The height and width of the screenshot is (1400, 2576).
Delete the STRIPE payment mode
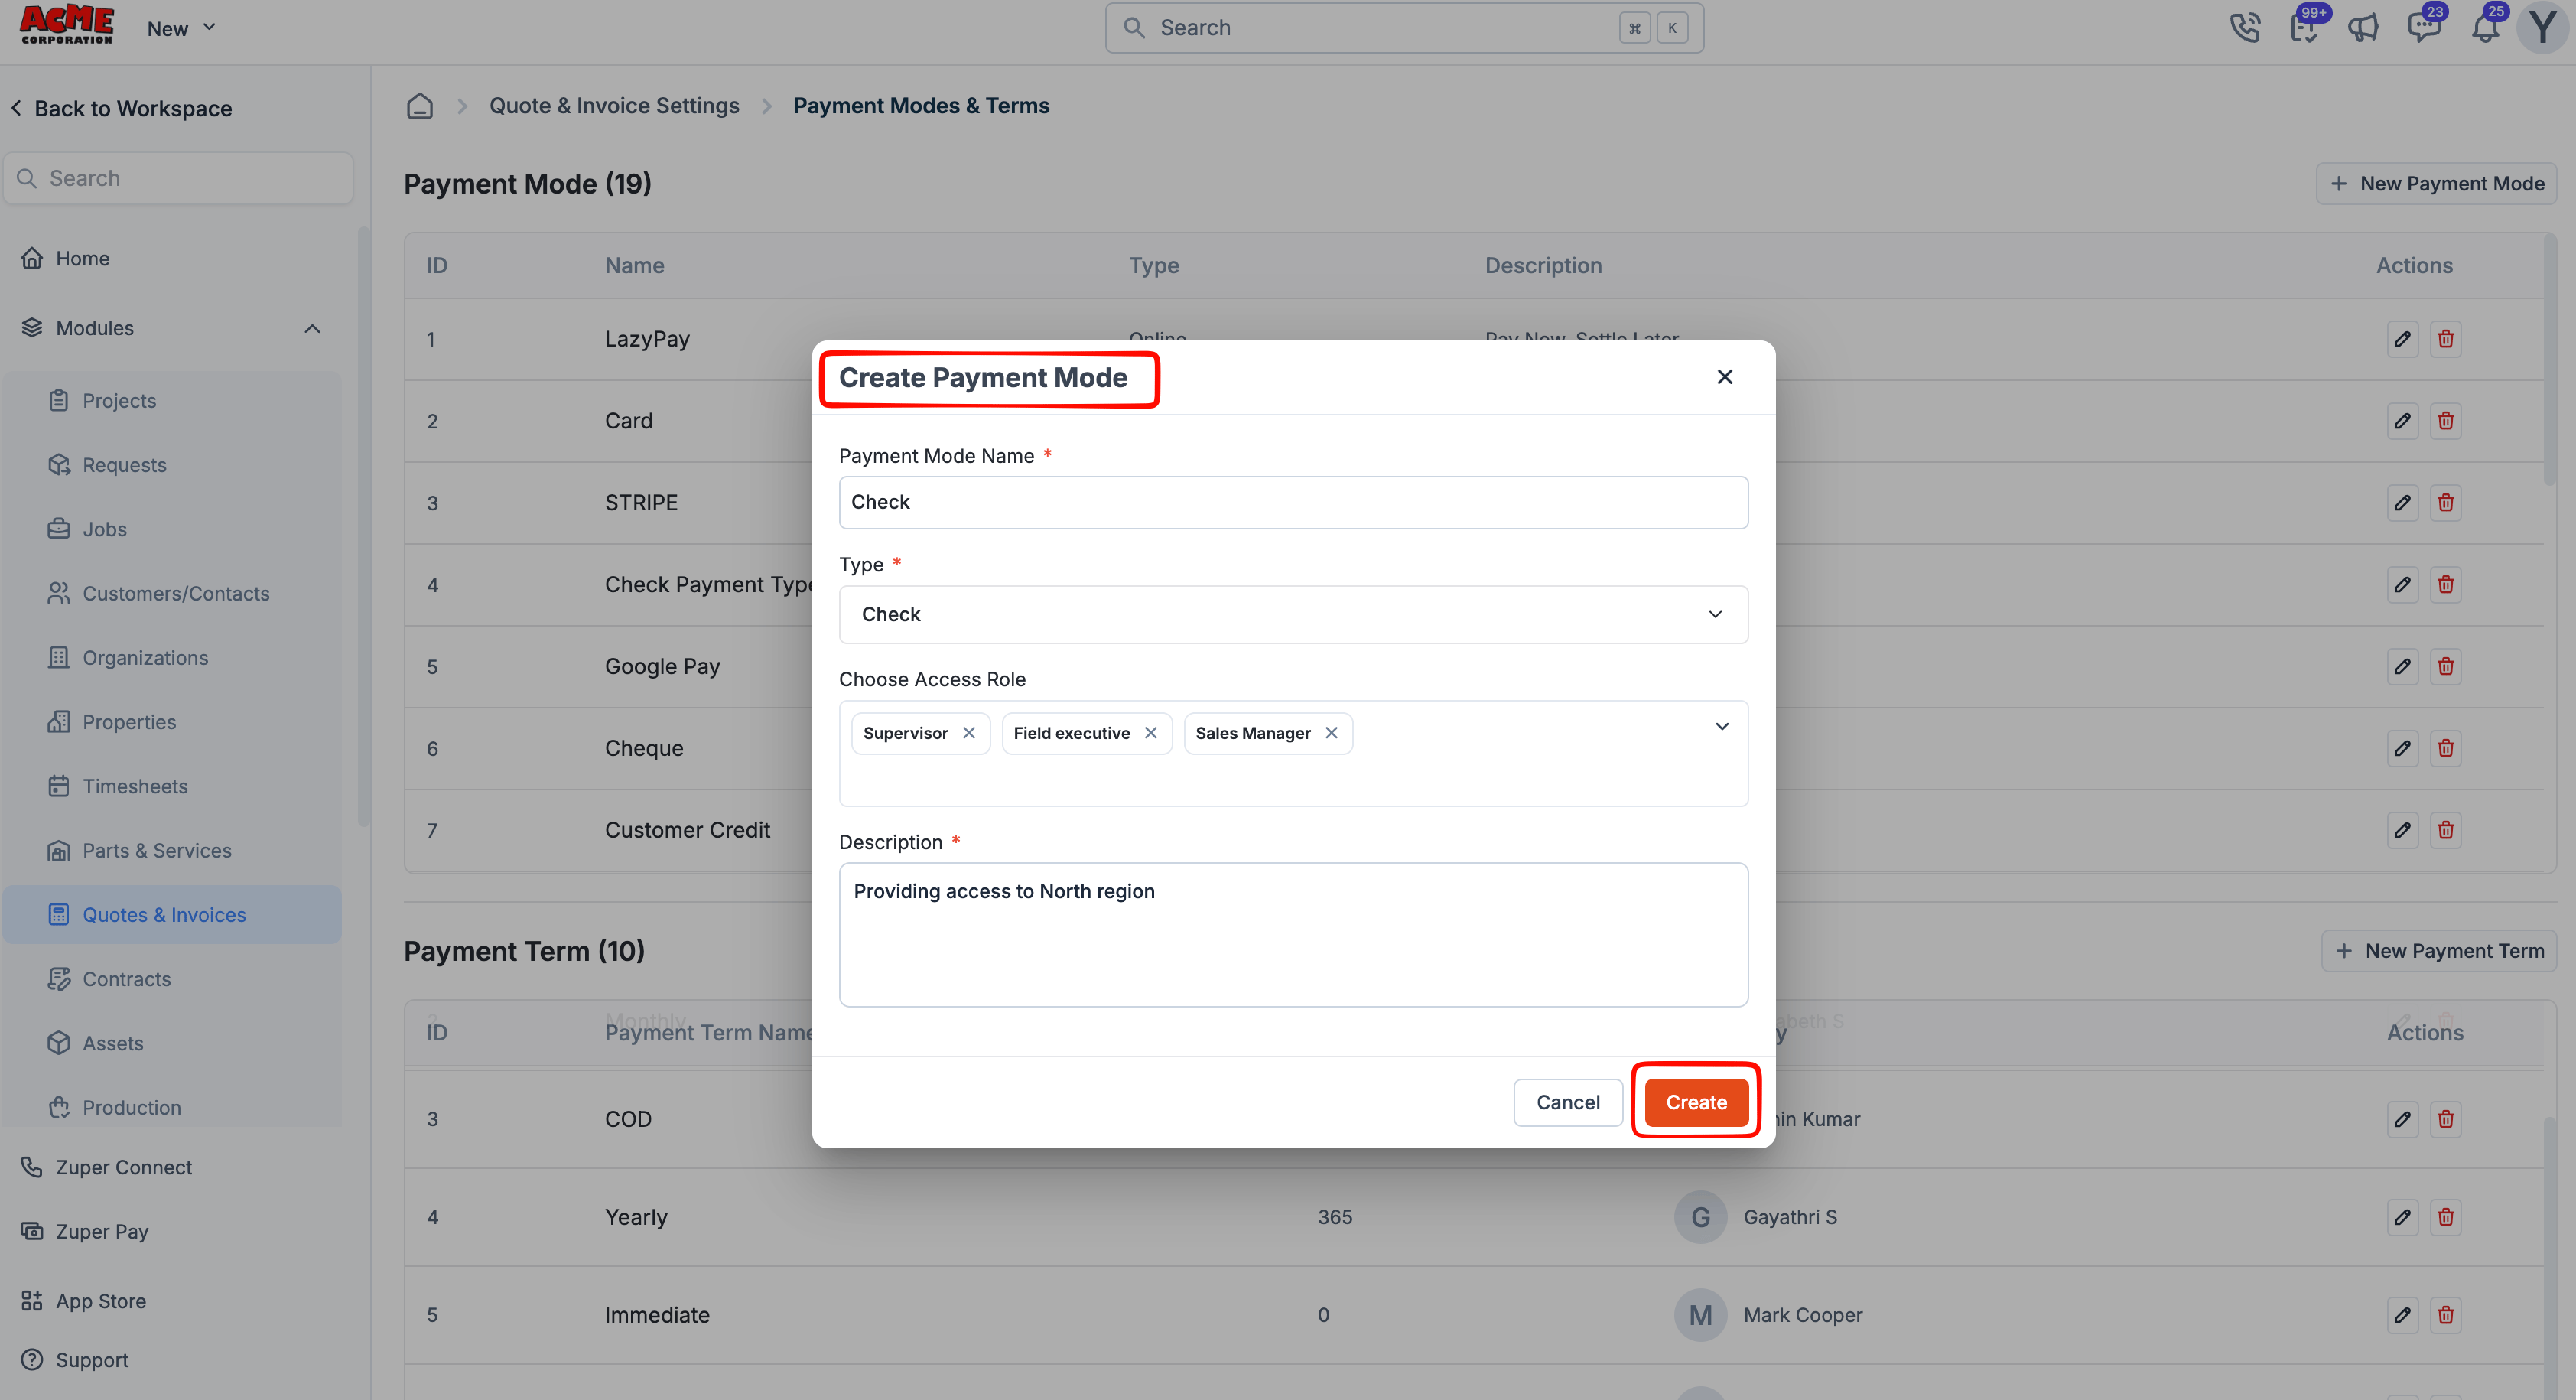2446,503
